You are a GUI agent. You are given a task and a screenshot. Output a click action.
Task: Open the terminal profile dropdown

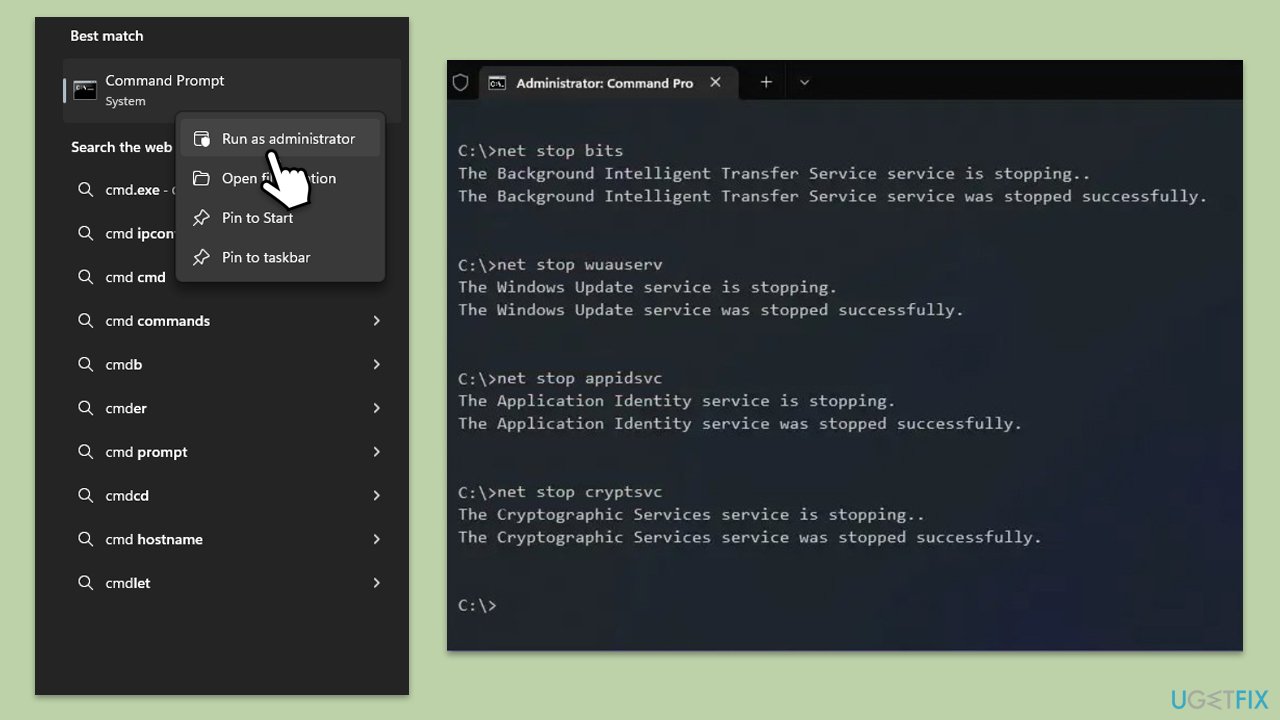point(804,83)
